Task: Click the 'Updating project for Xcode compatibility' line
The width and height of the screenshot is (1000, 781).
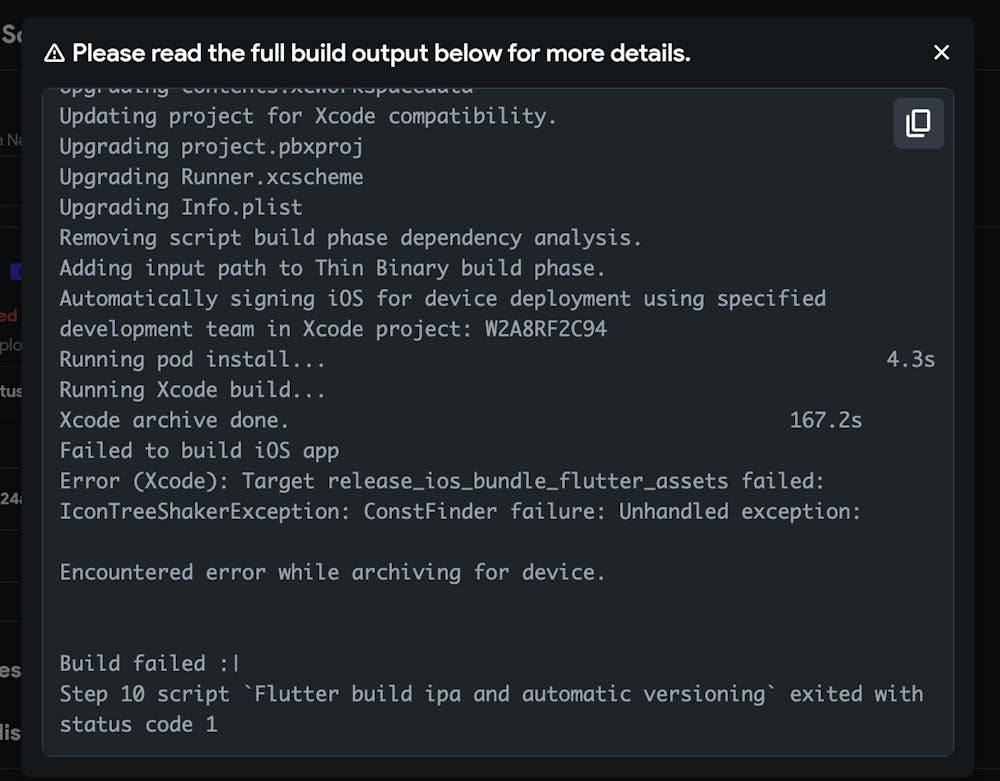Action: click(307, 116)
